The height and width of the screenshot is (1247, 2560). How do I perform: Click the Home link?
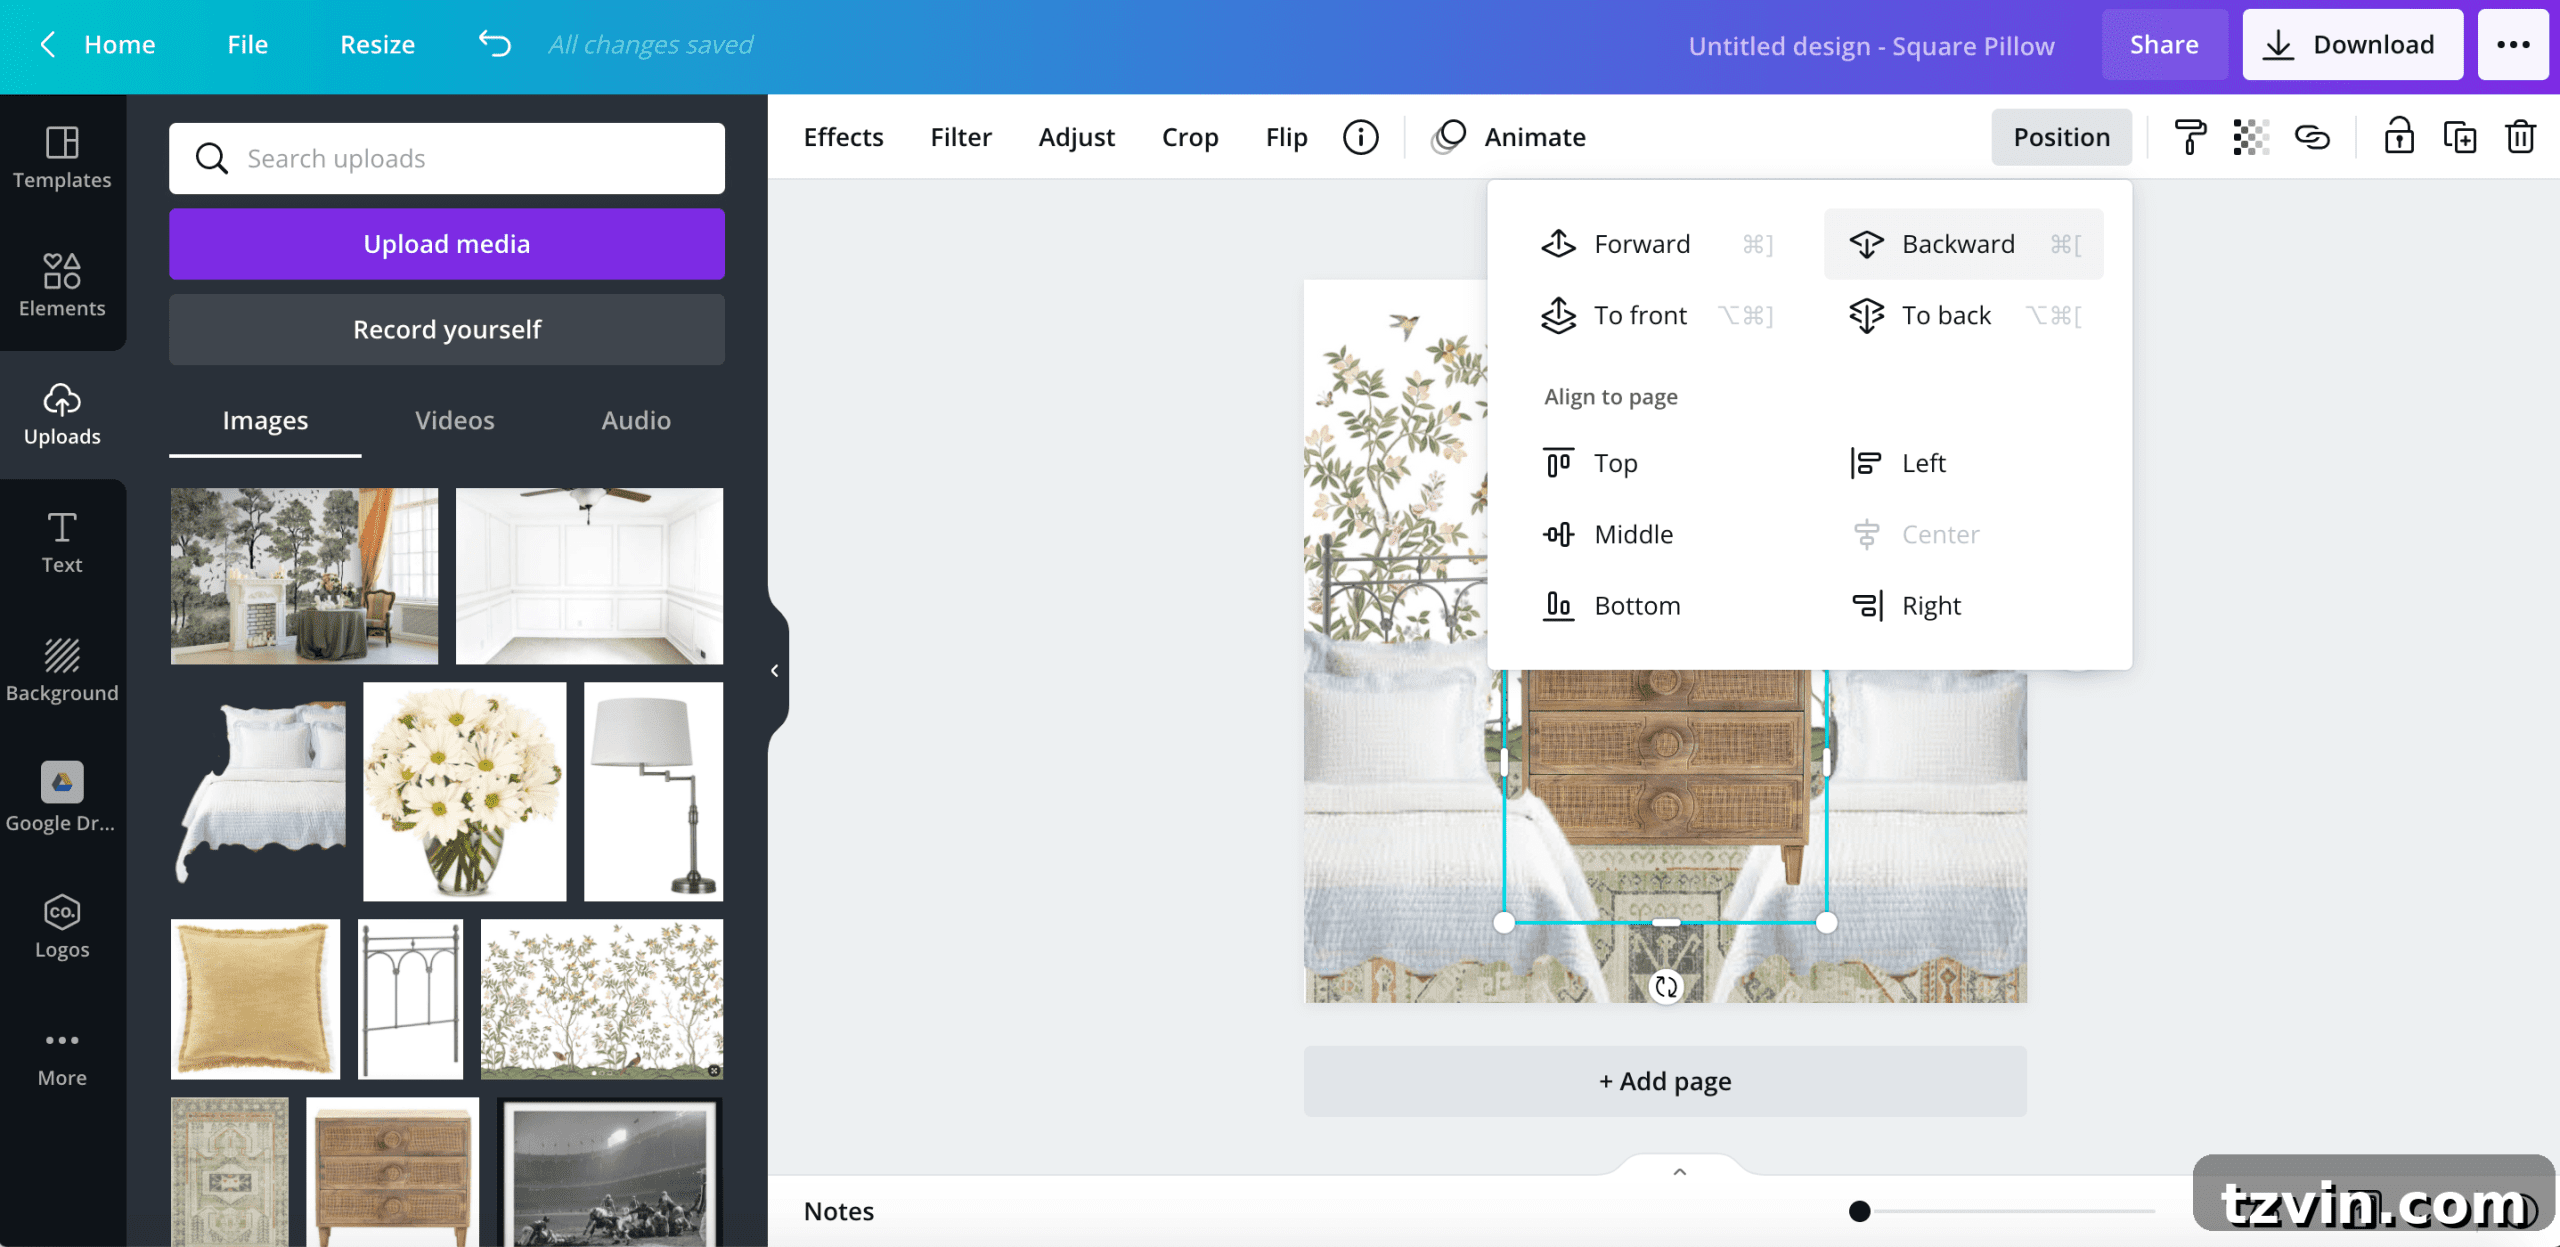tap(120, 44)
